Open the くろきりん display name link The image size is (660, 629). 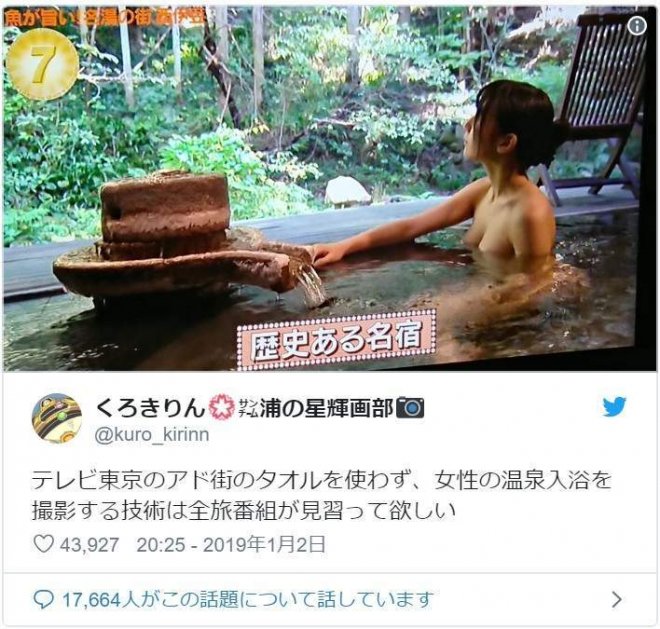pos(151,408)
